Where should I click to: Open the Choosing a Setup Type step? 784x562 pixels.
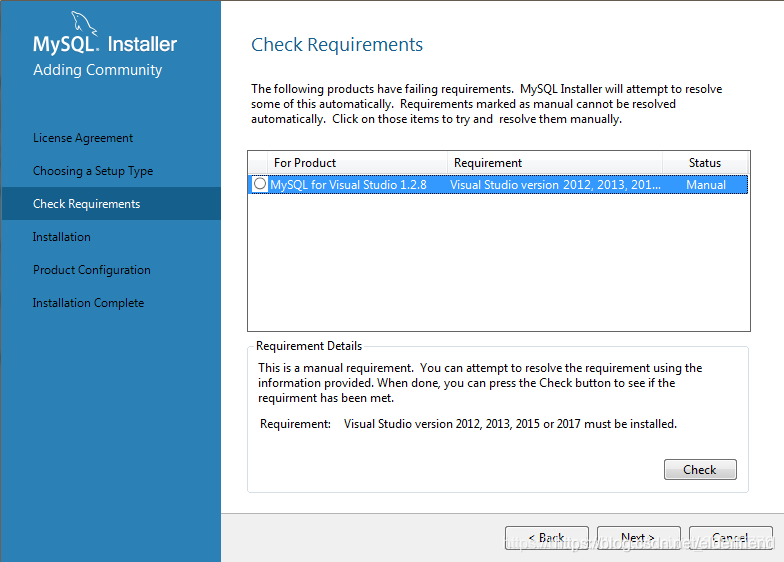(x=93, y=171)
